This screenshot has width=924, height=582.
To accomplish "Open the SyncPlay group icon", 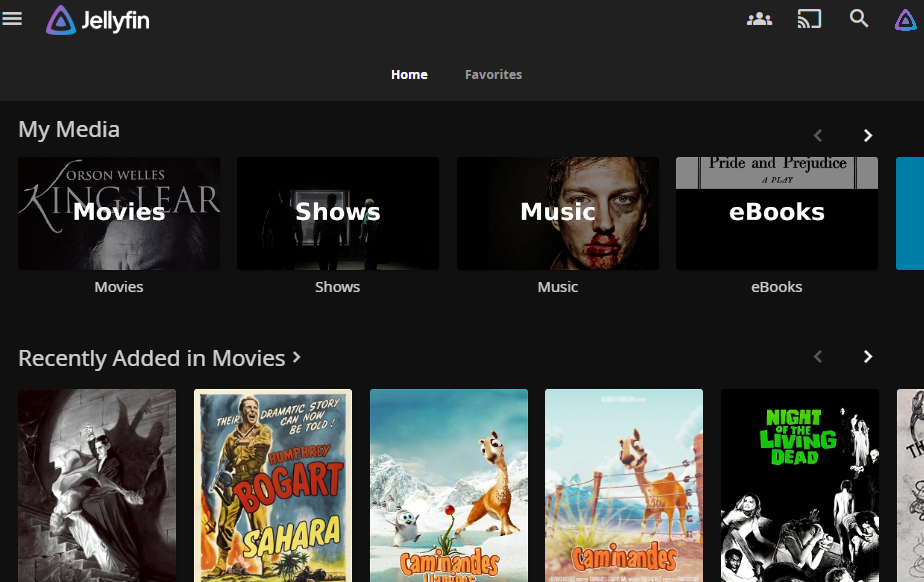I will (759, 19).
